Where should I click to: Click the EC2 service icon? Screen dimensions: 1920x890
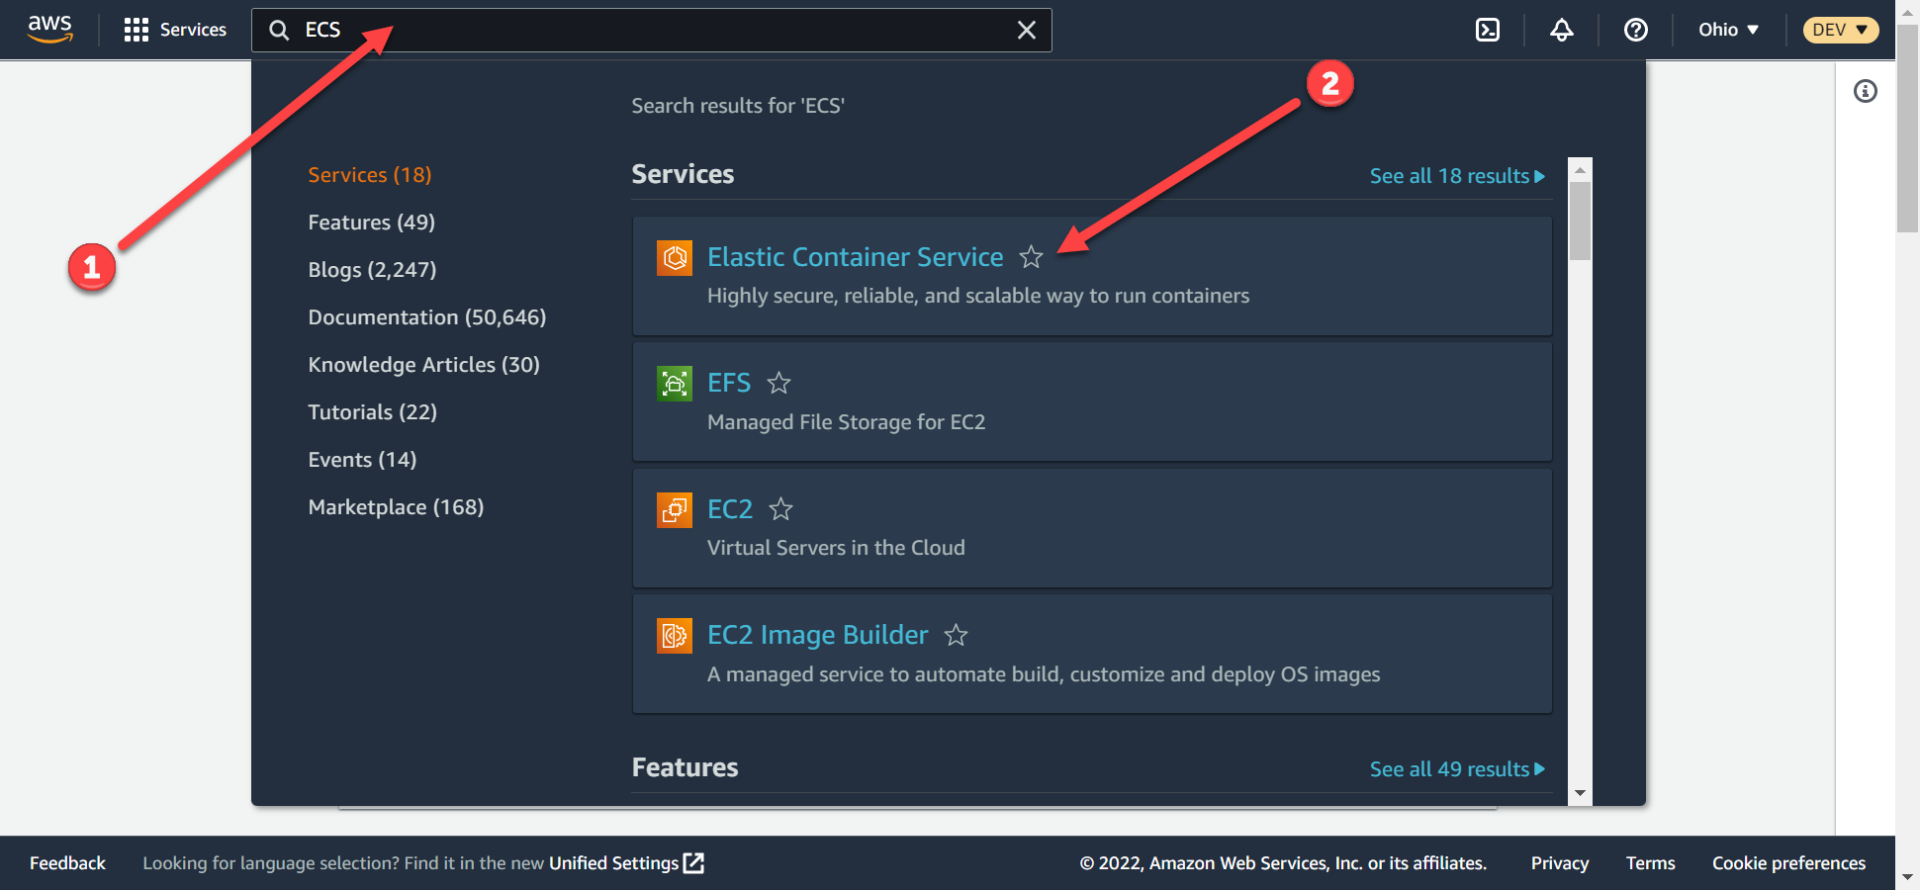click(674, 509)
